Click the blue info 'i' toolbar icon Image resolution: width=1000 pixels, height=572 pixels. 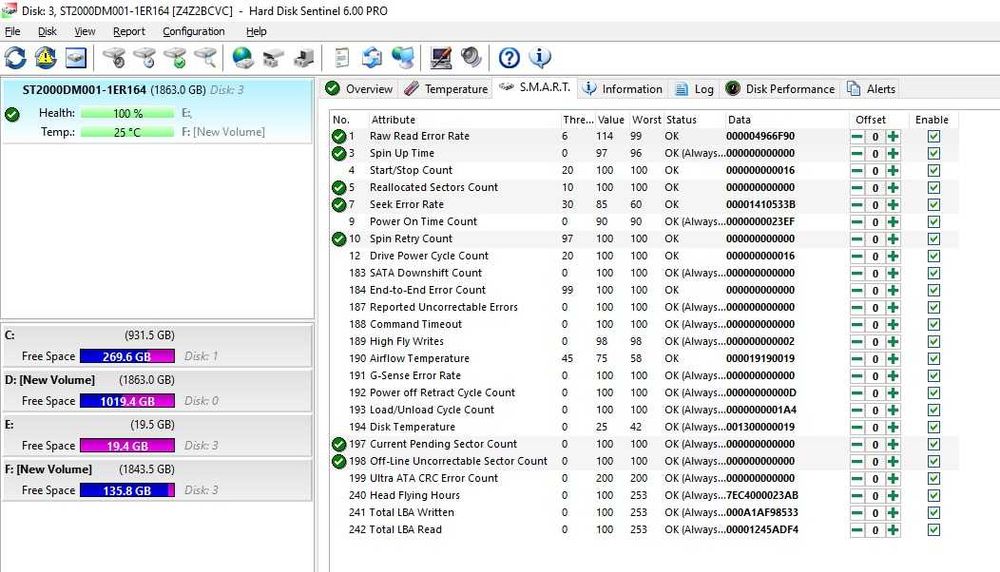539,58
